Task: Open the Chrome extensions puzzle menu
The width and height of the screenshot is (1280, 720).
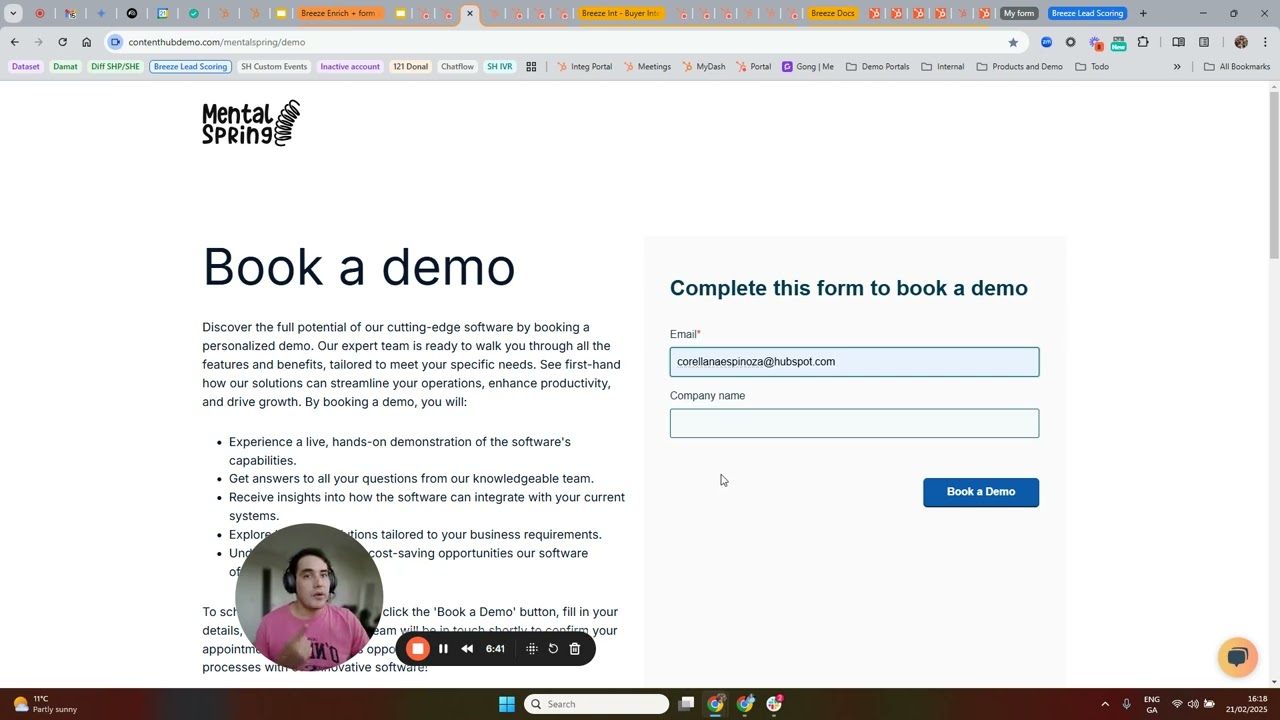Action: coord(1143,42)
